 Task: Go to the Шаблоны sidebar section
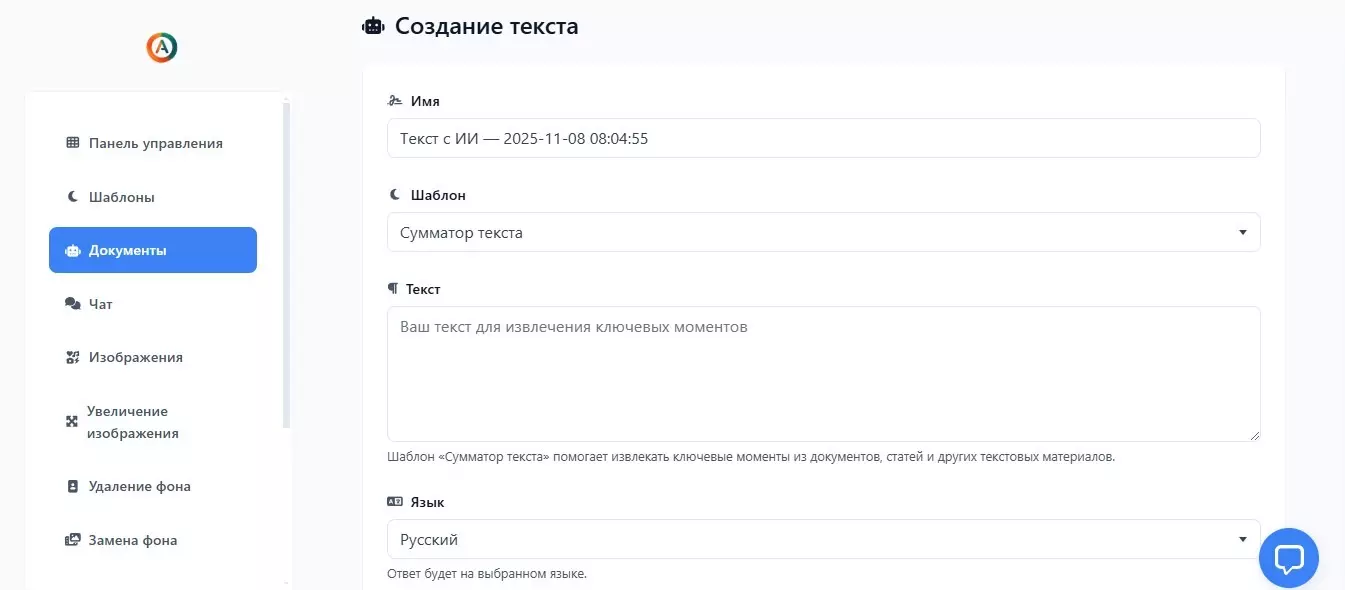click(x=121, y=197)
